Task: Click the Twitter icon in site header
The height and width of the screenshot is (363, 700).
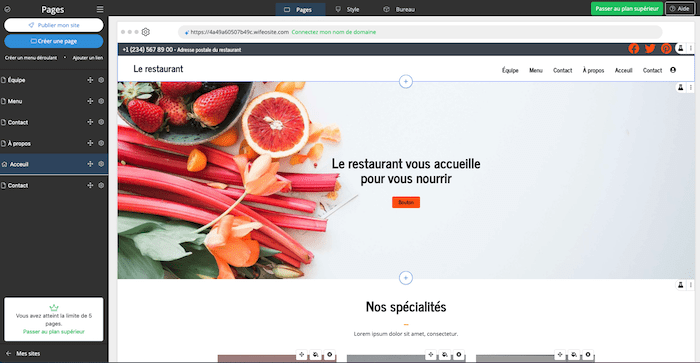Action: point(650,49)
